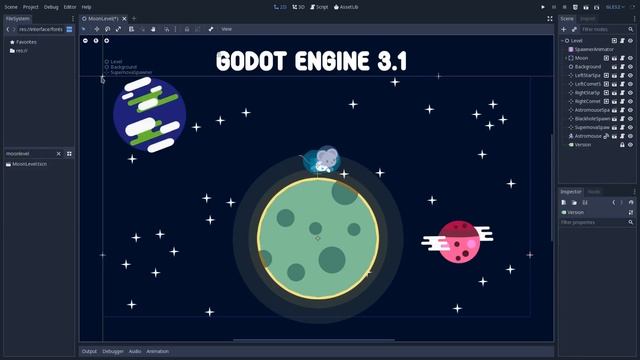Click the Add Node plus icon

564,29
